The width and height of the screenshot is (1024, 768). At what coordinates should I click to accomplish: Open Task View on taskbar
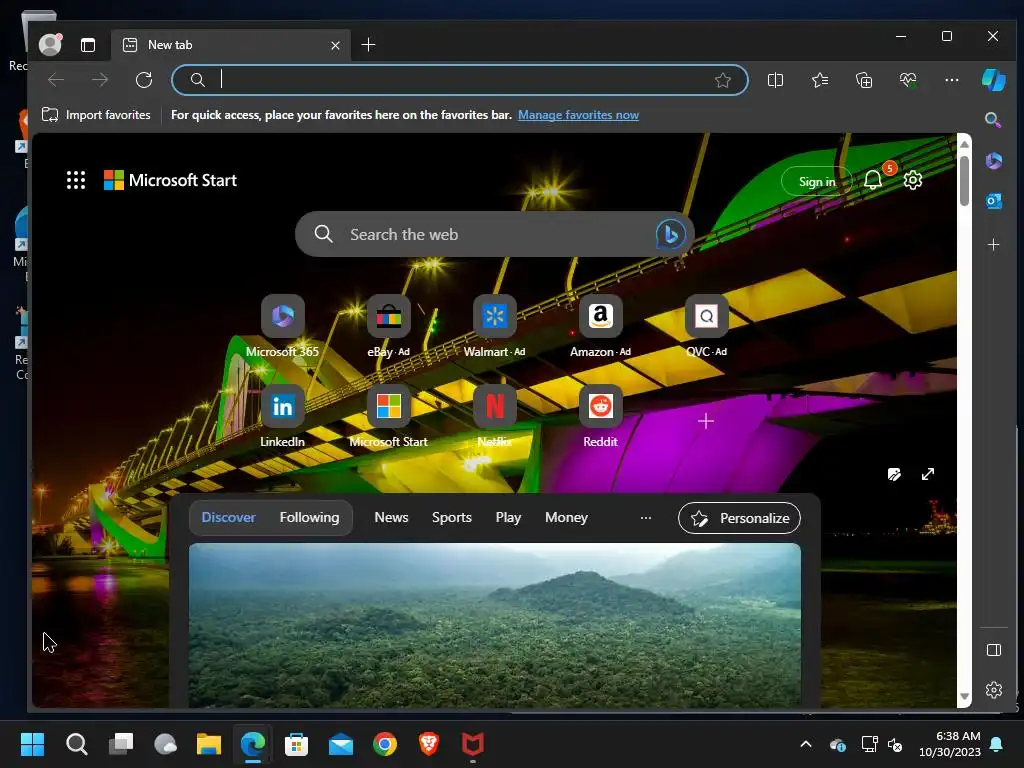(x=121, y=744)
